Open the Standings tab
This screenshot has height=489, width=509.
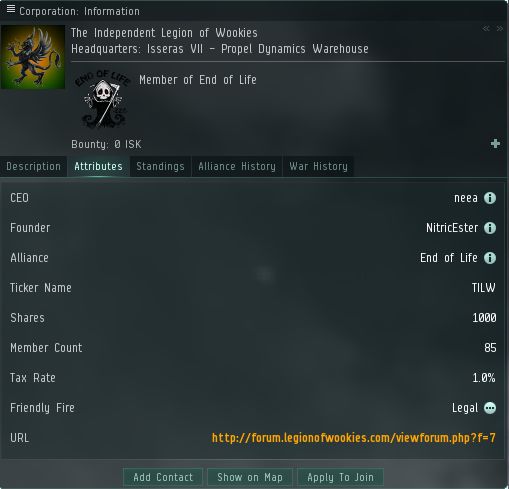click(160, 166)
